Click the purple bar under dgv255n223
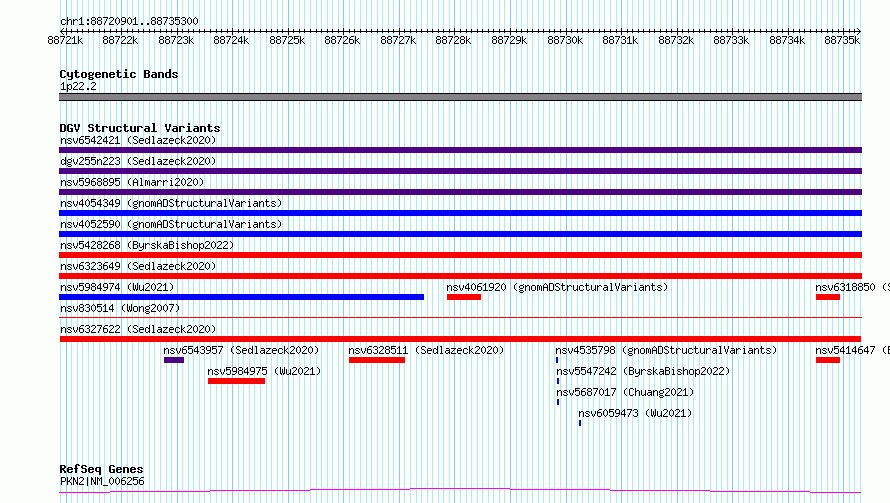The width and height of the screenshot is (890, 503). 460,171
